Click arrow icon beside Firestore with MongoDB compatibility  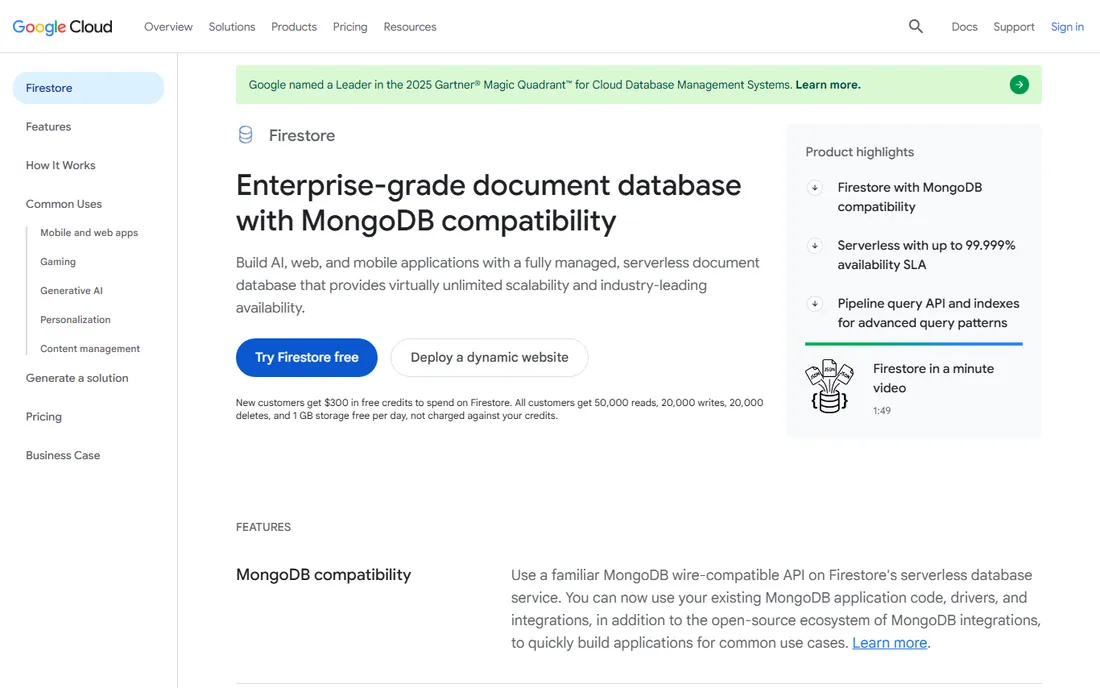pos(814,187)
